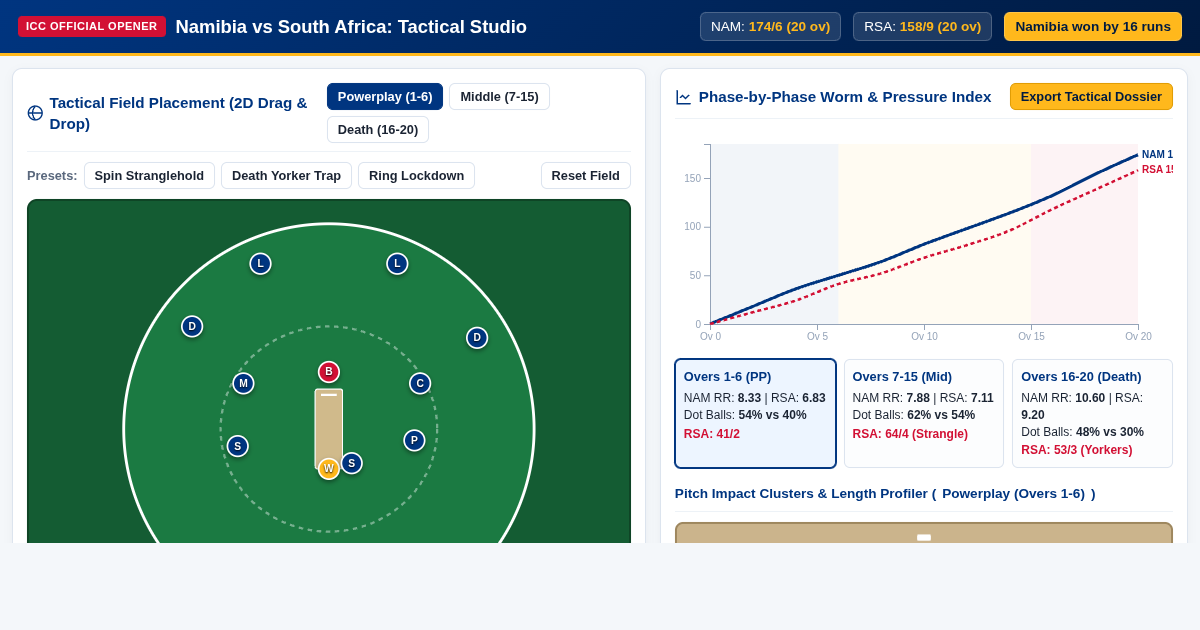Select the yellow W wicketkeeper marker
Screen dimensions: 1200x630
329,469
